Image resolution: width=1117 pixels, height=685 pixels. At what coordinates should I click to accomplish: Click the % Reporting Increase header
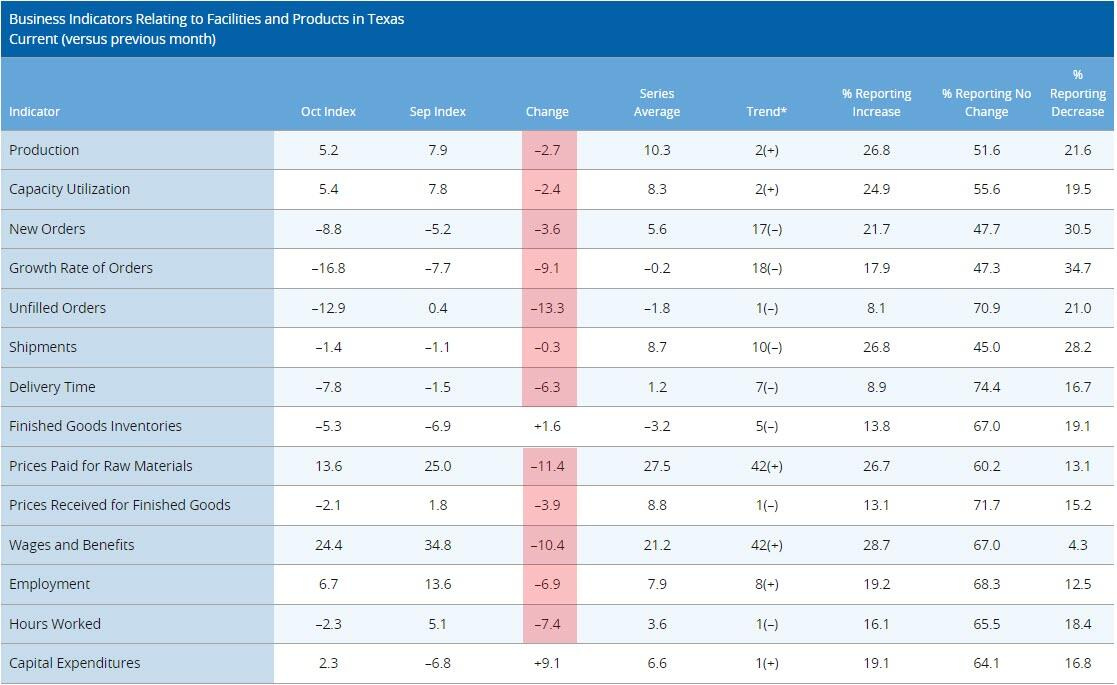click(x=876, y=103)
